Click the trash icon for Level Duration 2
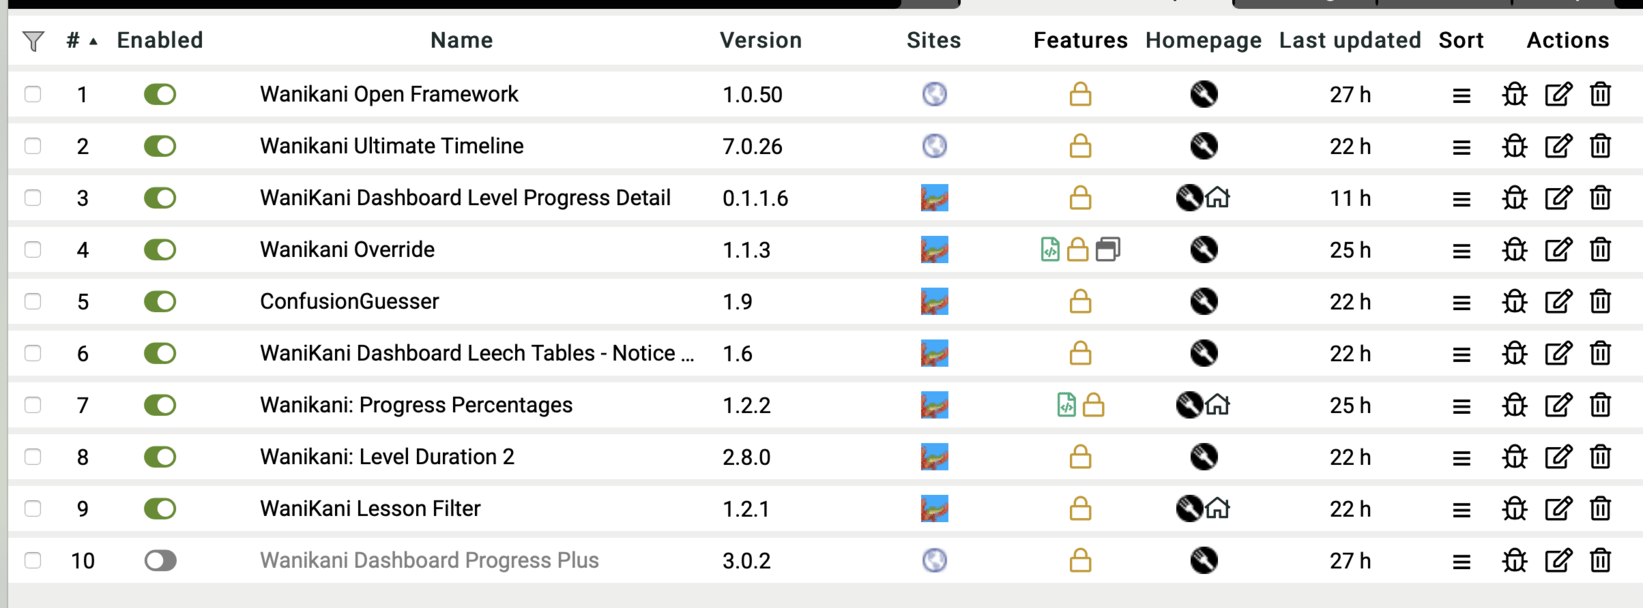1643x608 pixels. pos(1600,457)
